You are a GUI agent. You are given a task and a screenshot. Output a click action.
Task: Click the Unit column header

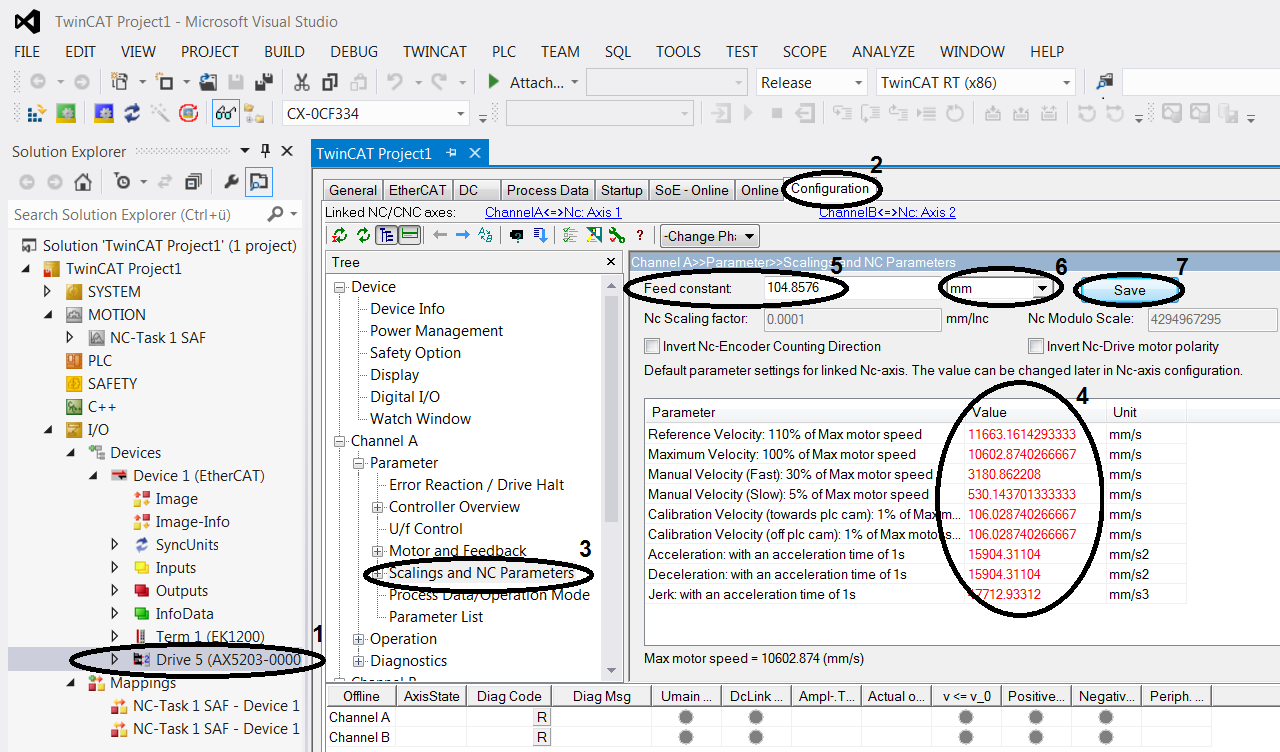[1145, 412]
